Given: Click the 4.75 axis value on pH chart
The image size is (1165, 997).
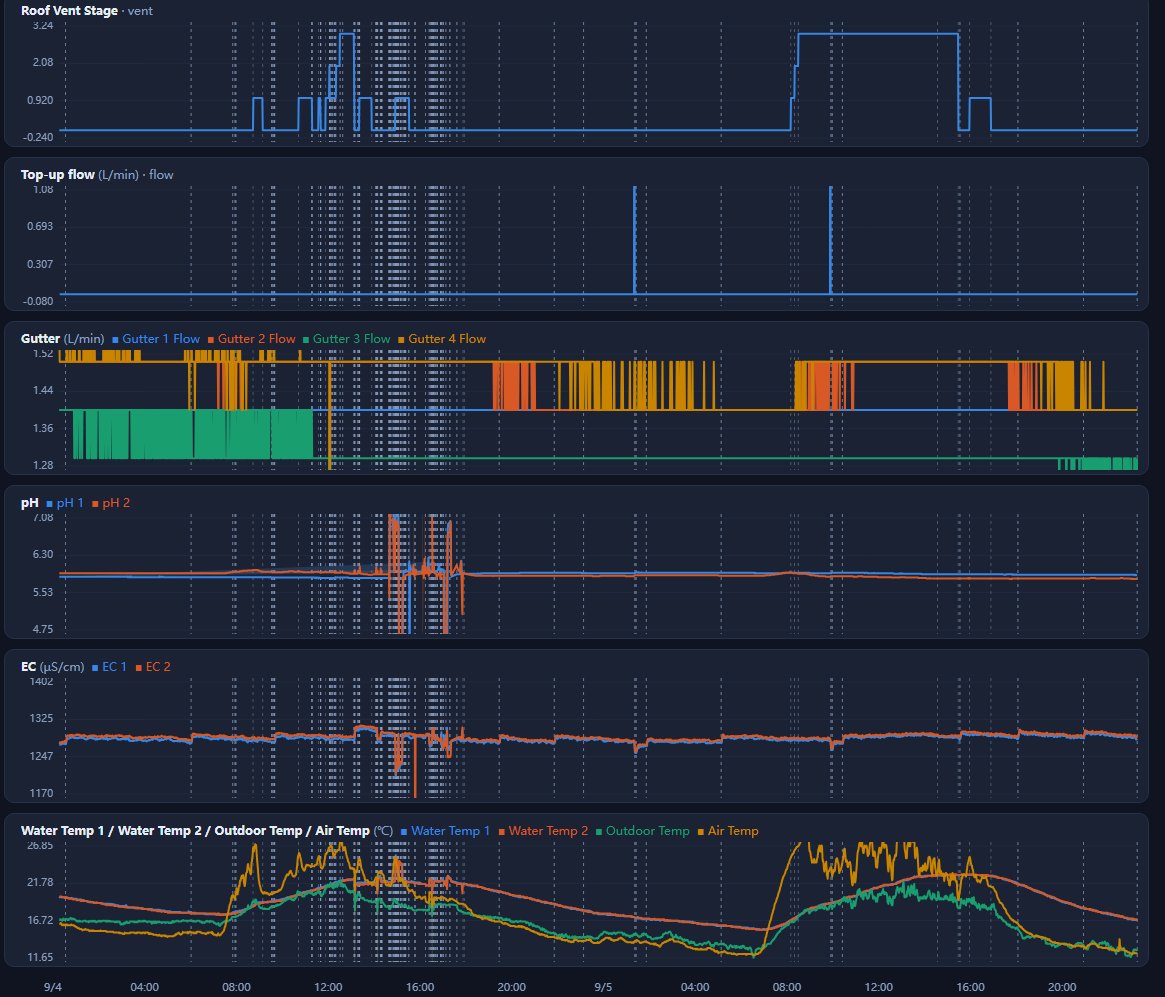Looking at the screenshot, I should 43,629.
